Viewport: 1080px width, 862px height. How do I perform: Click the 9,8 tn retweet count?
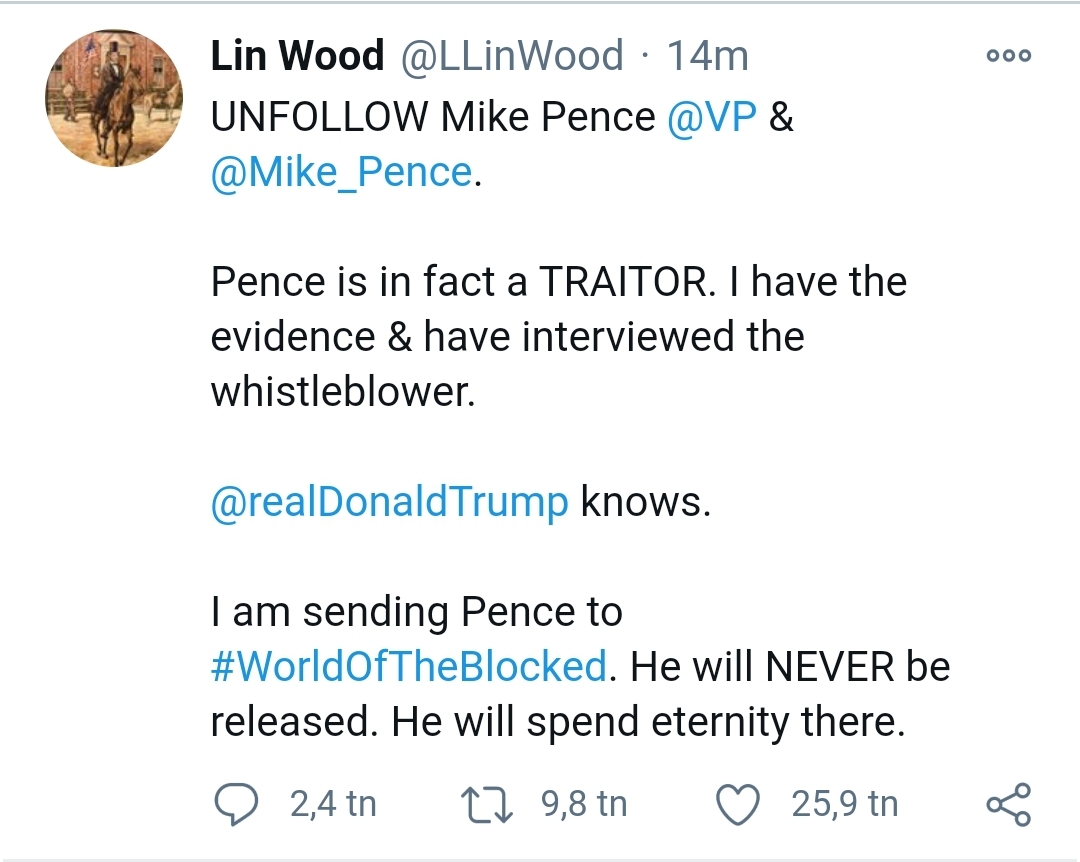(x=584, y=804)
